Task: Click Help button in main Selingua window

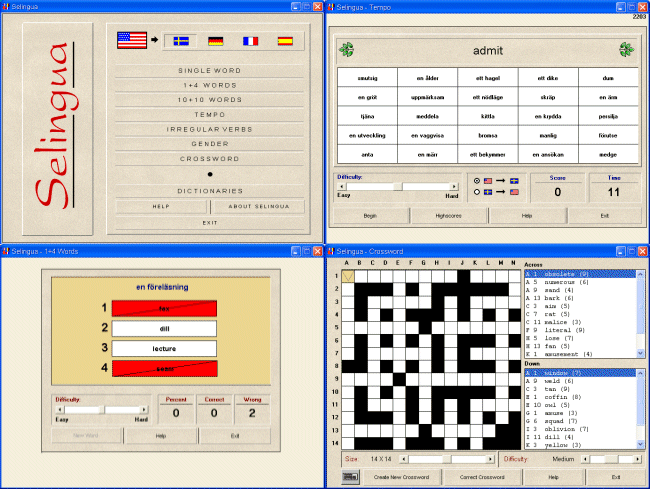Action: 161,206
